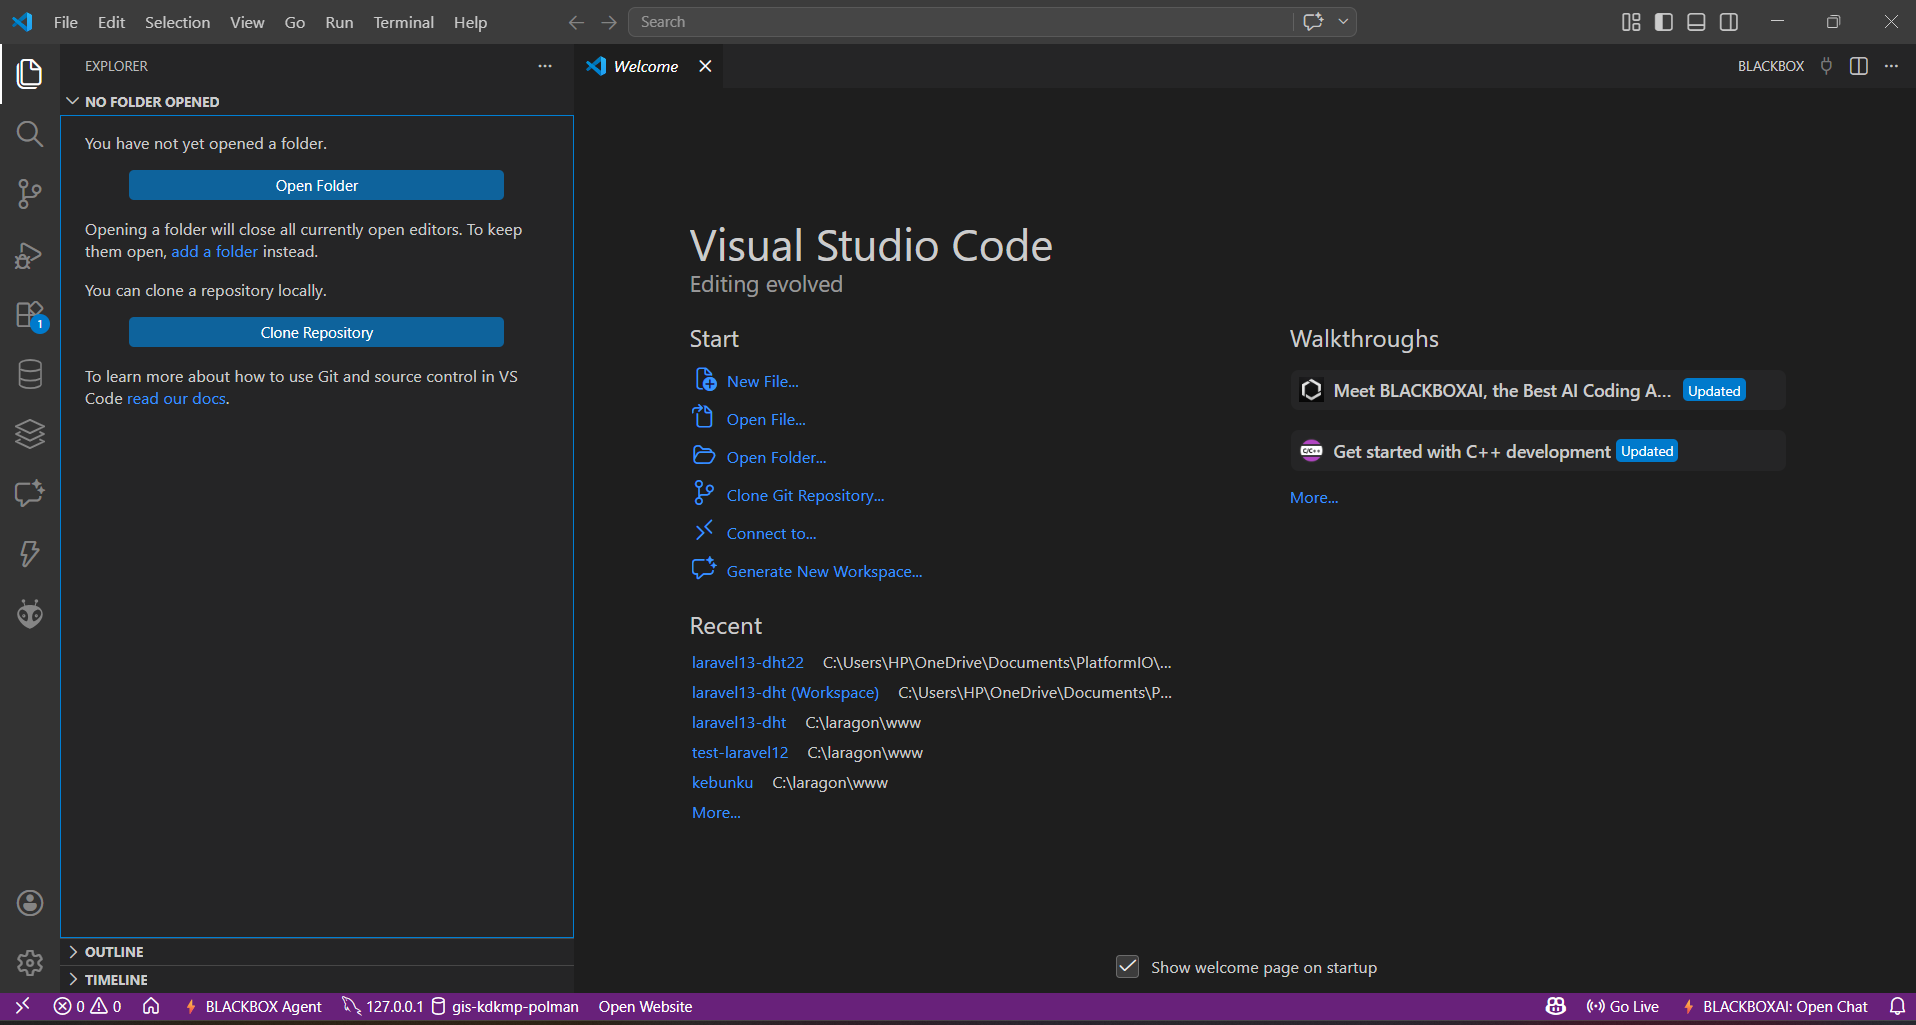Click the Clone Repository button
1916x1025 pixels.
point(316,332)
